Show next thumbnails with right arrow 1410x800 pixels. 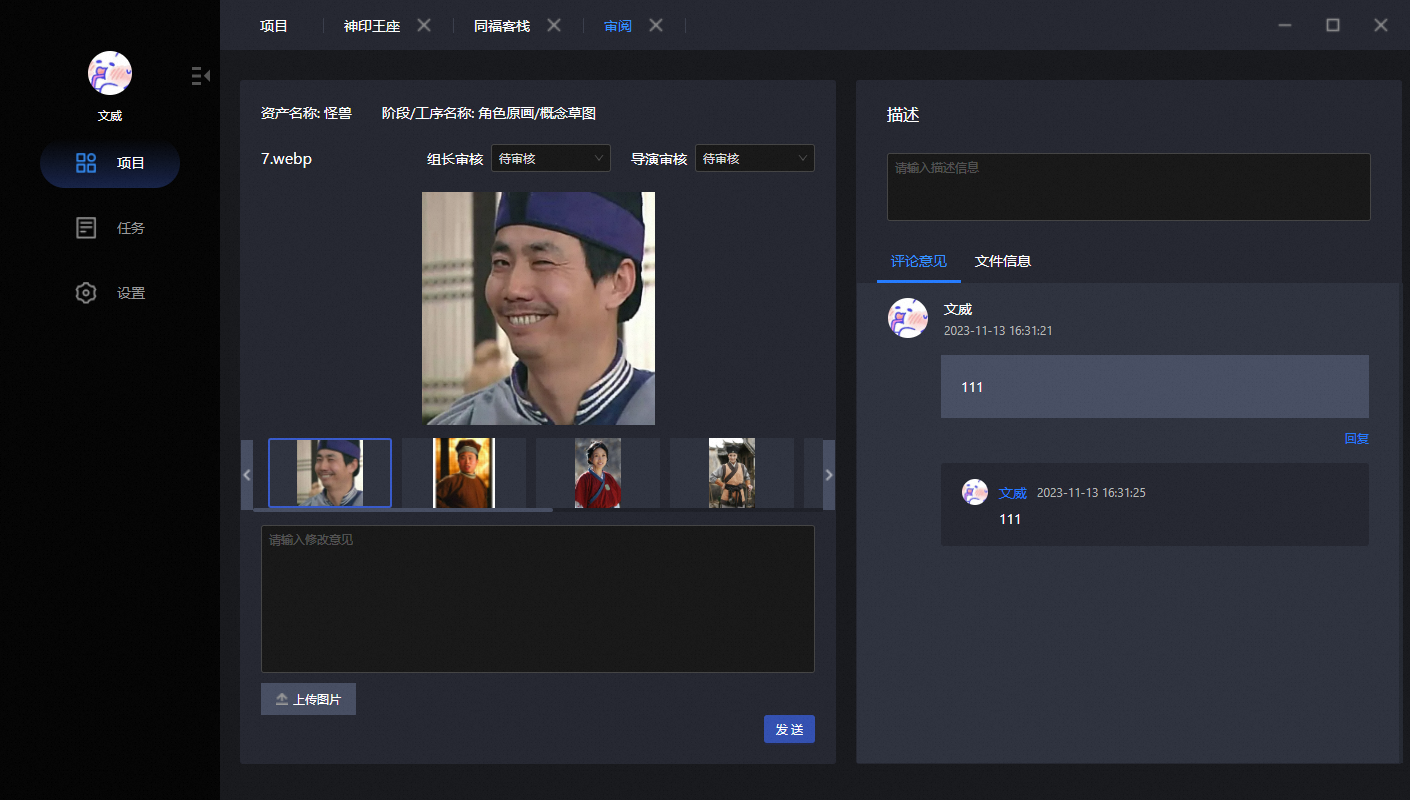click(x=828, y=475)
